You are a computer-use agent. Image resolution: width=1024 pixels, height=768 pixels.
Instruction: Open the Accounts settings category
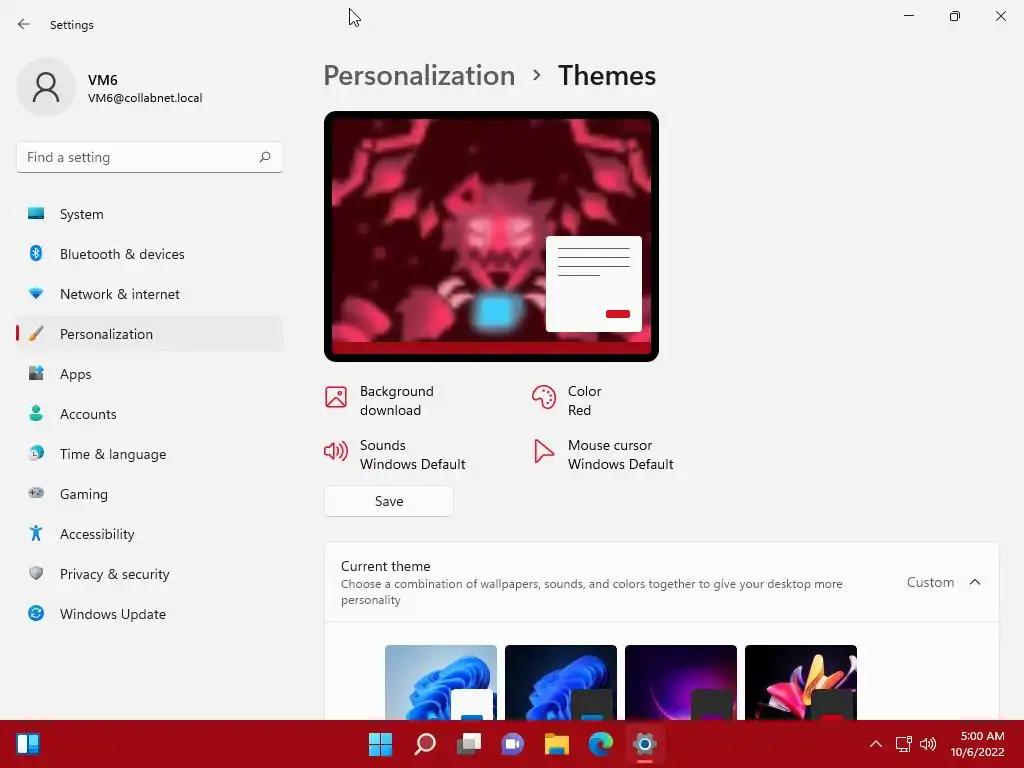(x=150, y=414)
